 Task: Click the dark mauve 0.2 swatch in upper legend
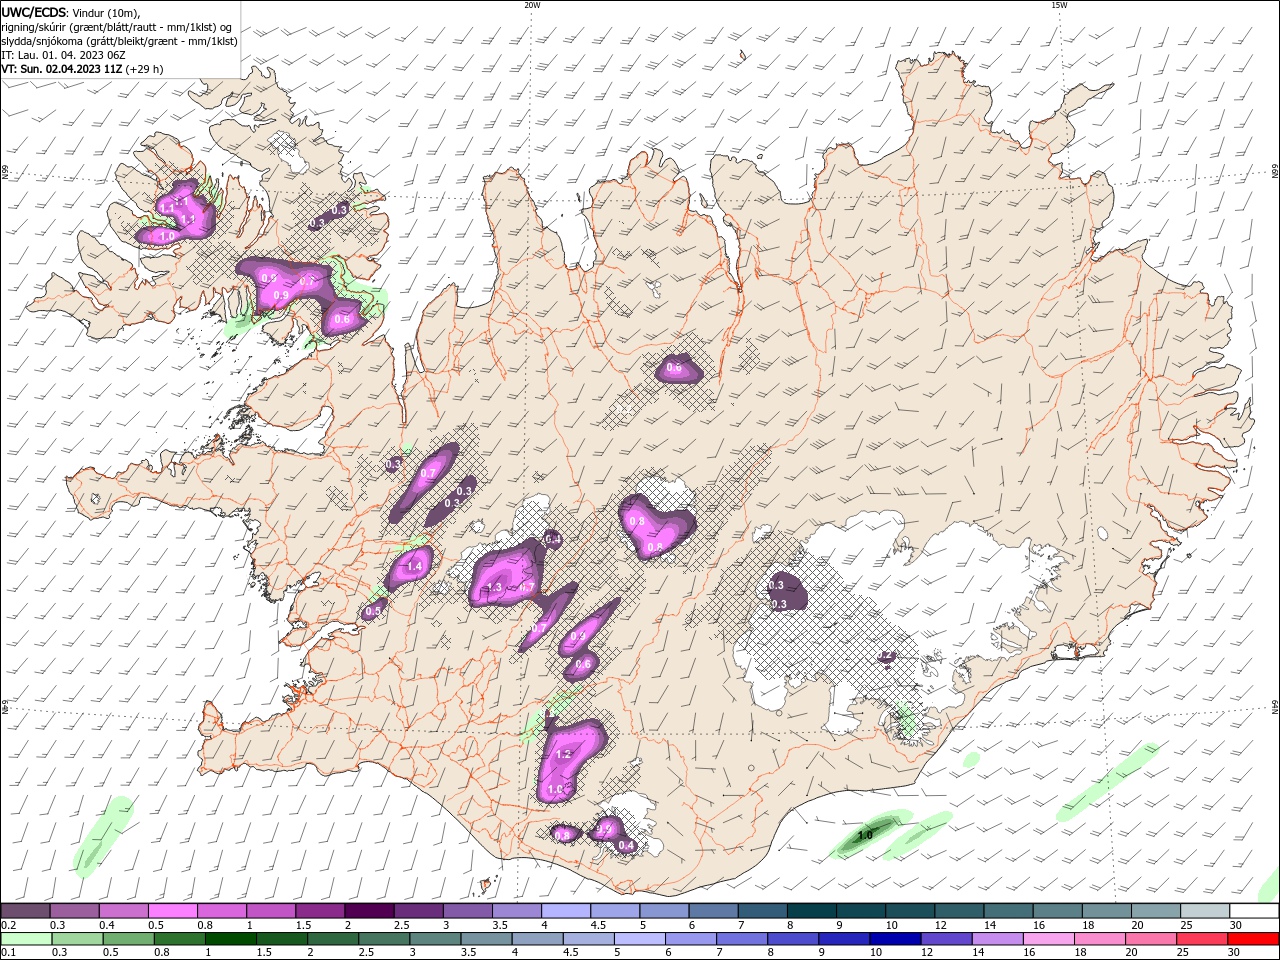click(25, 911)
